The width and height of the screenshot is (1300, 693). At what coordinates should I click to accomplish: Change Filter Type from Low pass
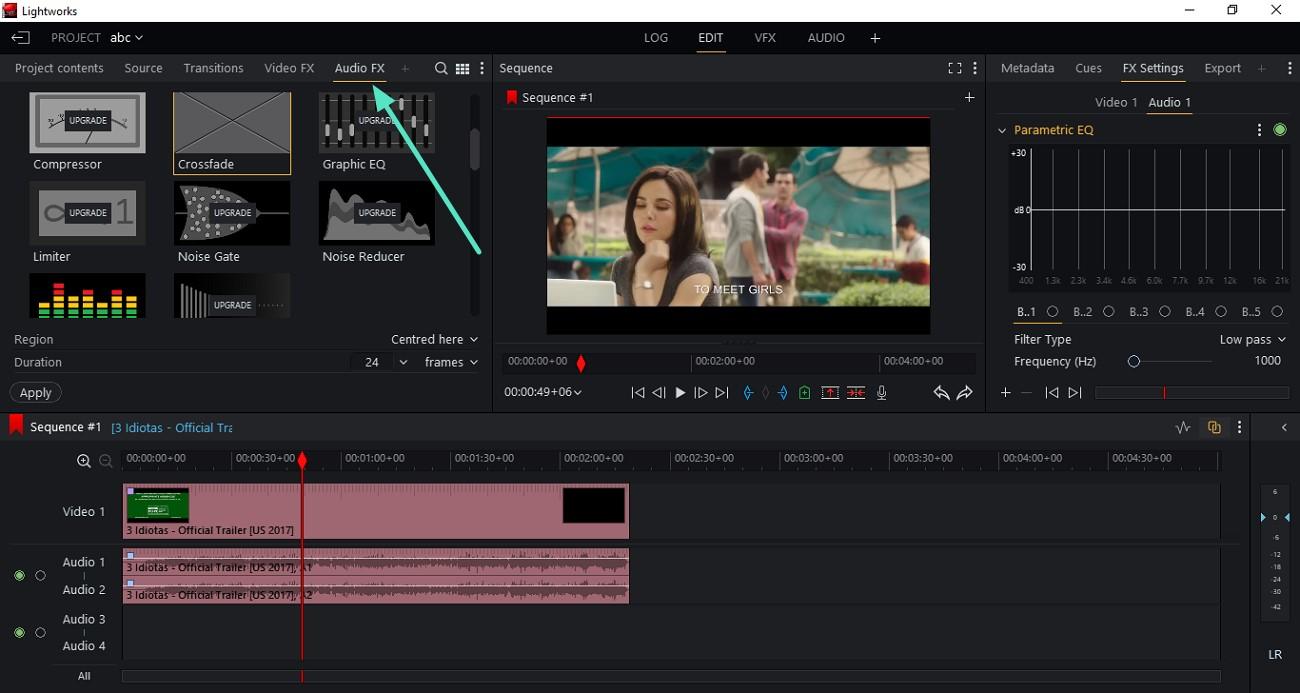pos(1252,340)
